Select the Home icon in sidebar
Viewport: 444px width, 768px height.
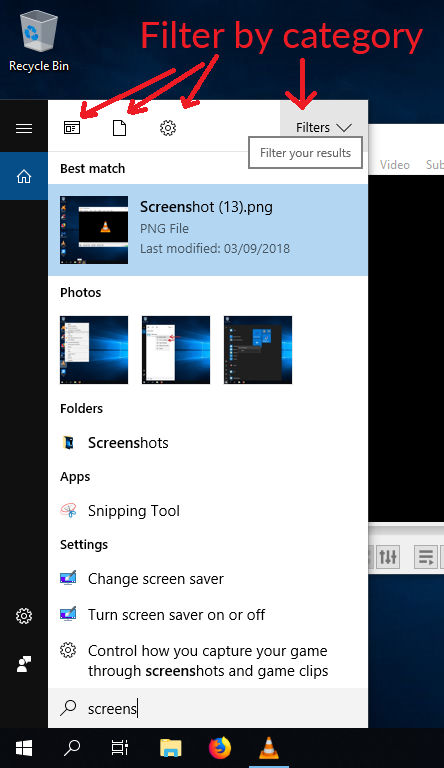(x=24, y=176)
